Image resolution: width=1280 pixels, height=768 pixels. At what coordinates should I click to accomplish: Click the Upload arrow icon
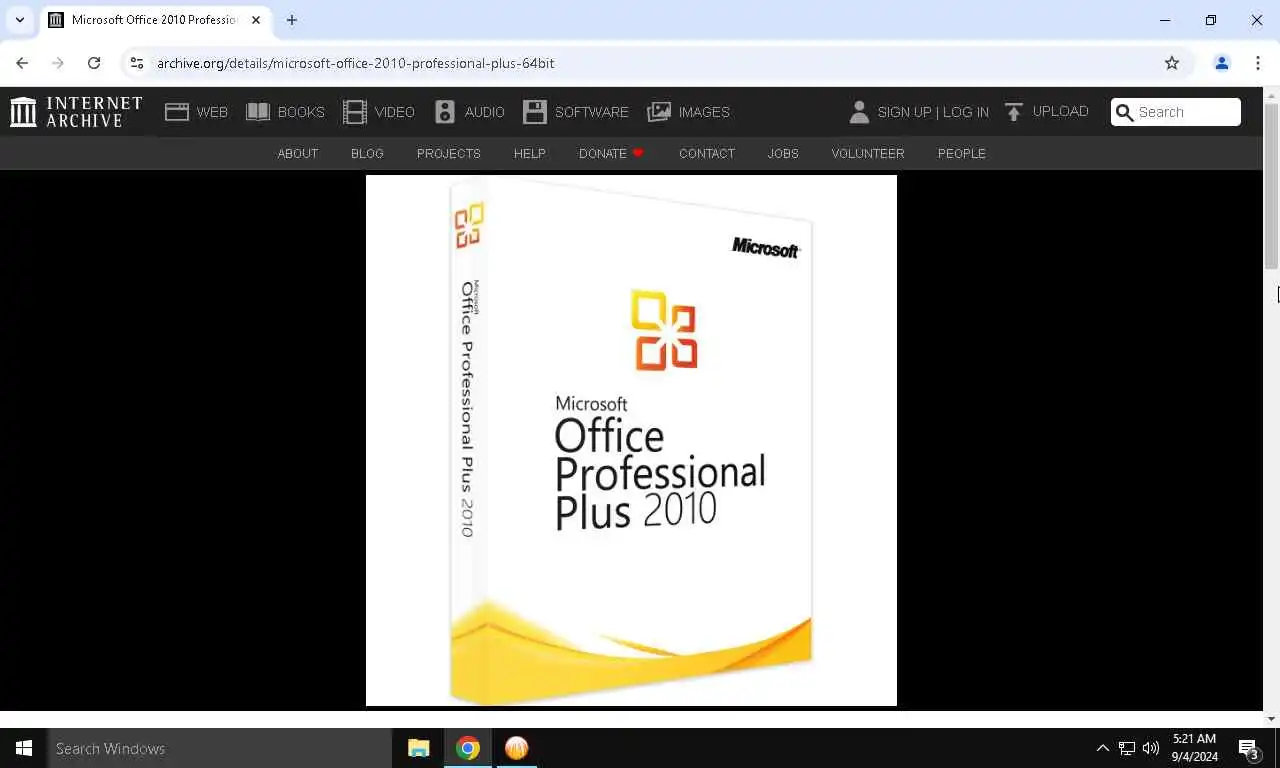tap(1013, 112)
